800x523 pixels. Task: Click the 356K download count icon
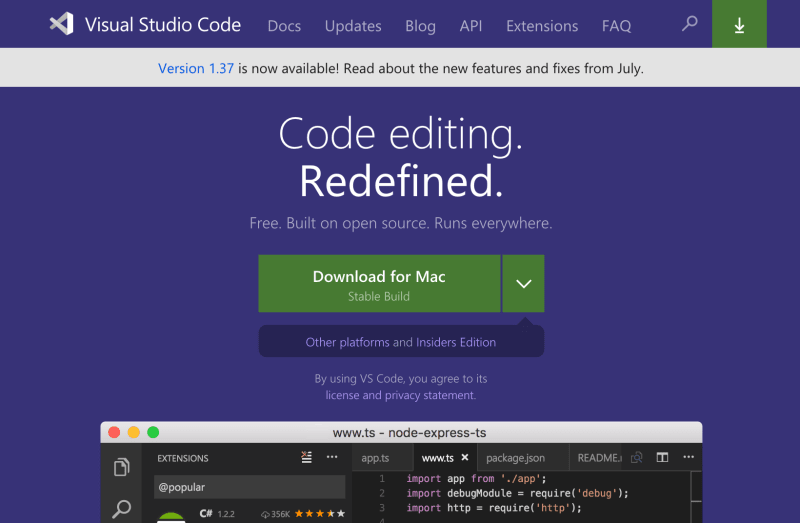265,514
